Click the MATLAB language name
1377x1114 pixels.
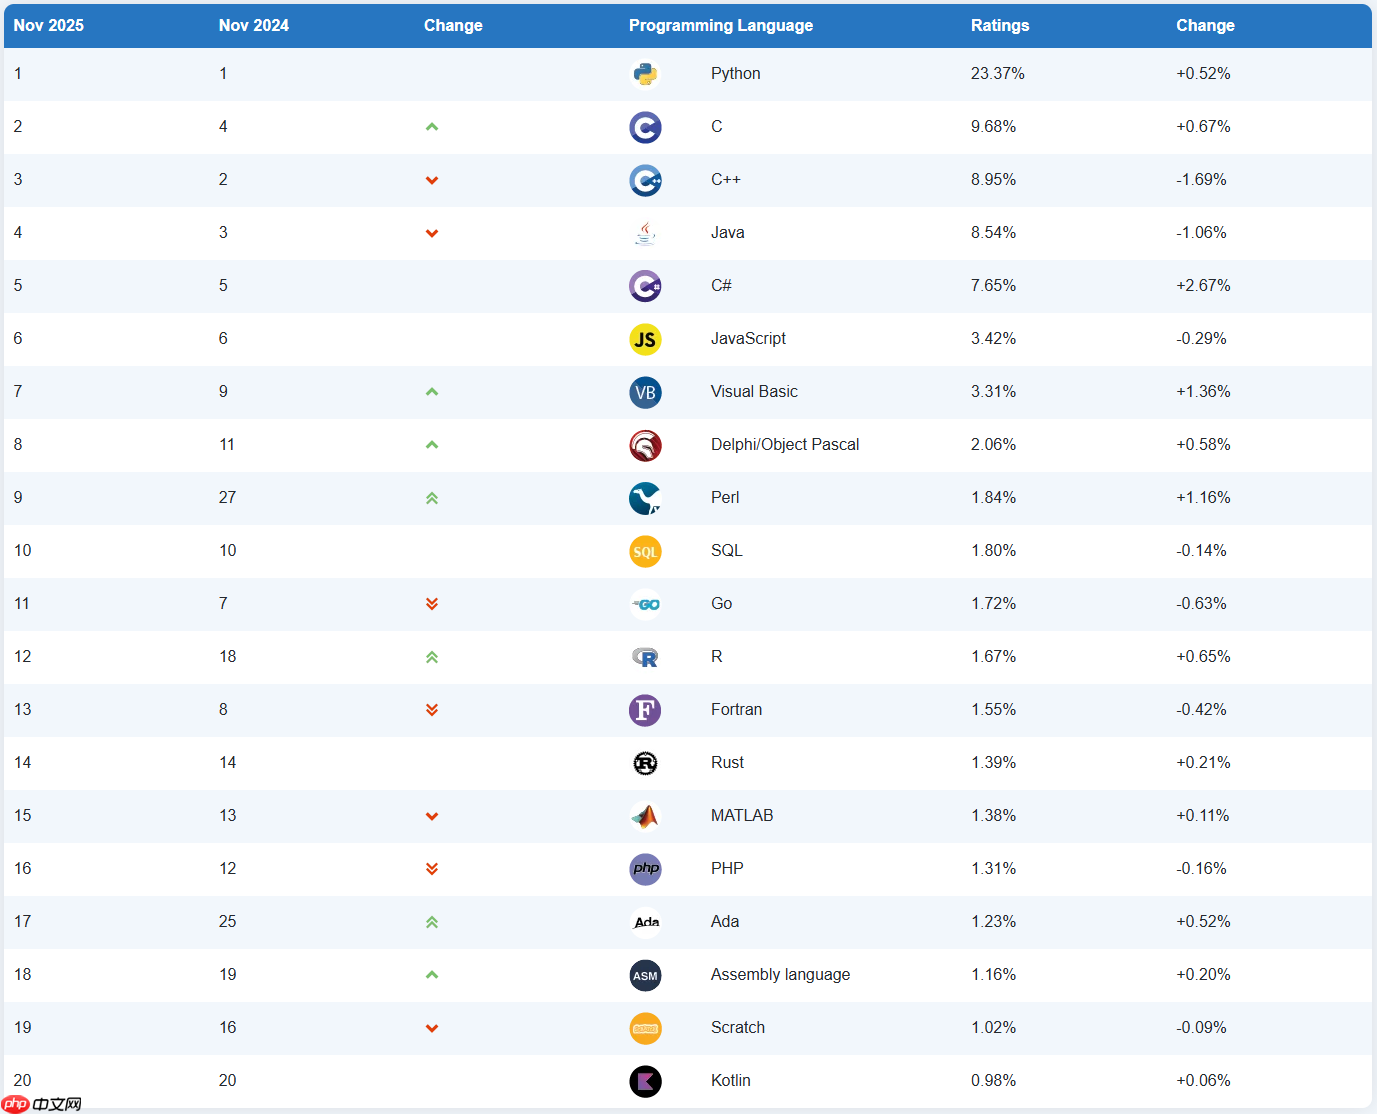[x=741, y=816]
